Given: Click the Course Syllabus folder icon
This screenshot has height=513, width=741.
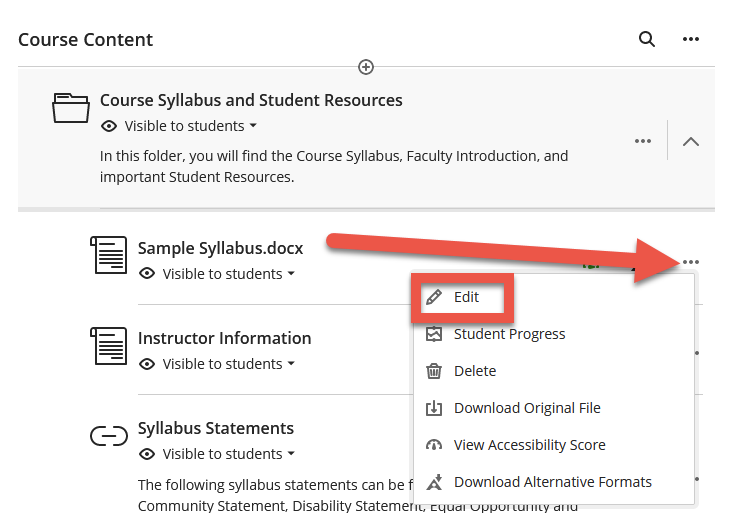Looking at the screenshot, I should [71, 108].
